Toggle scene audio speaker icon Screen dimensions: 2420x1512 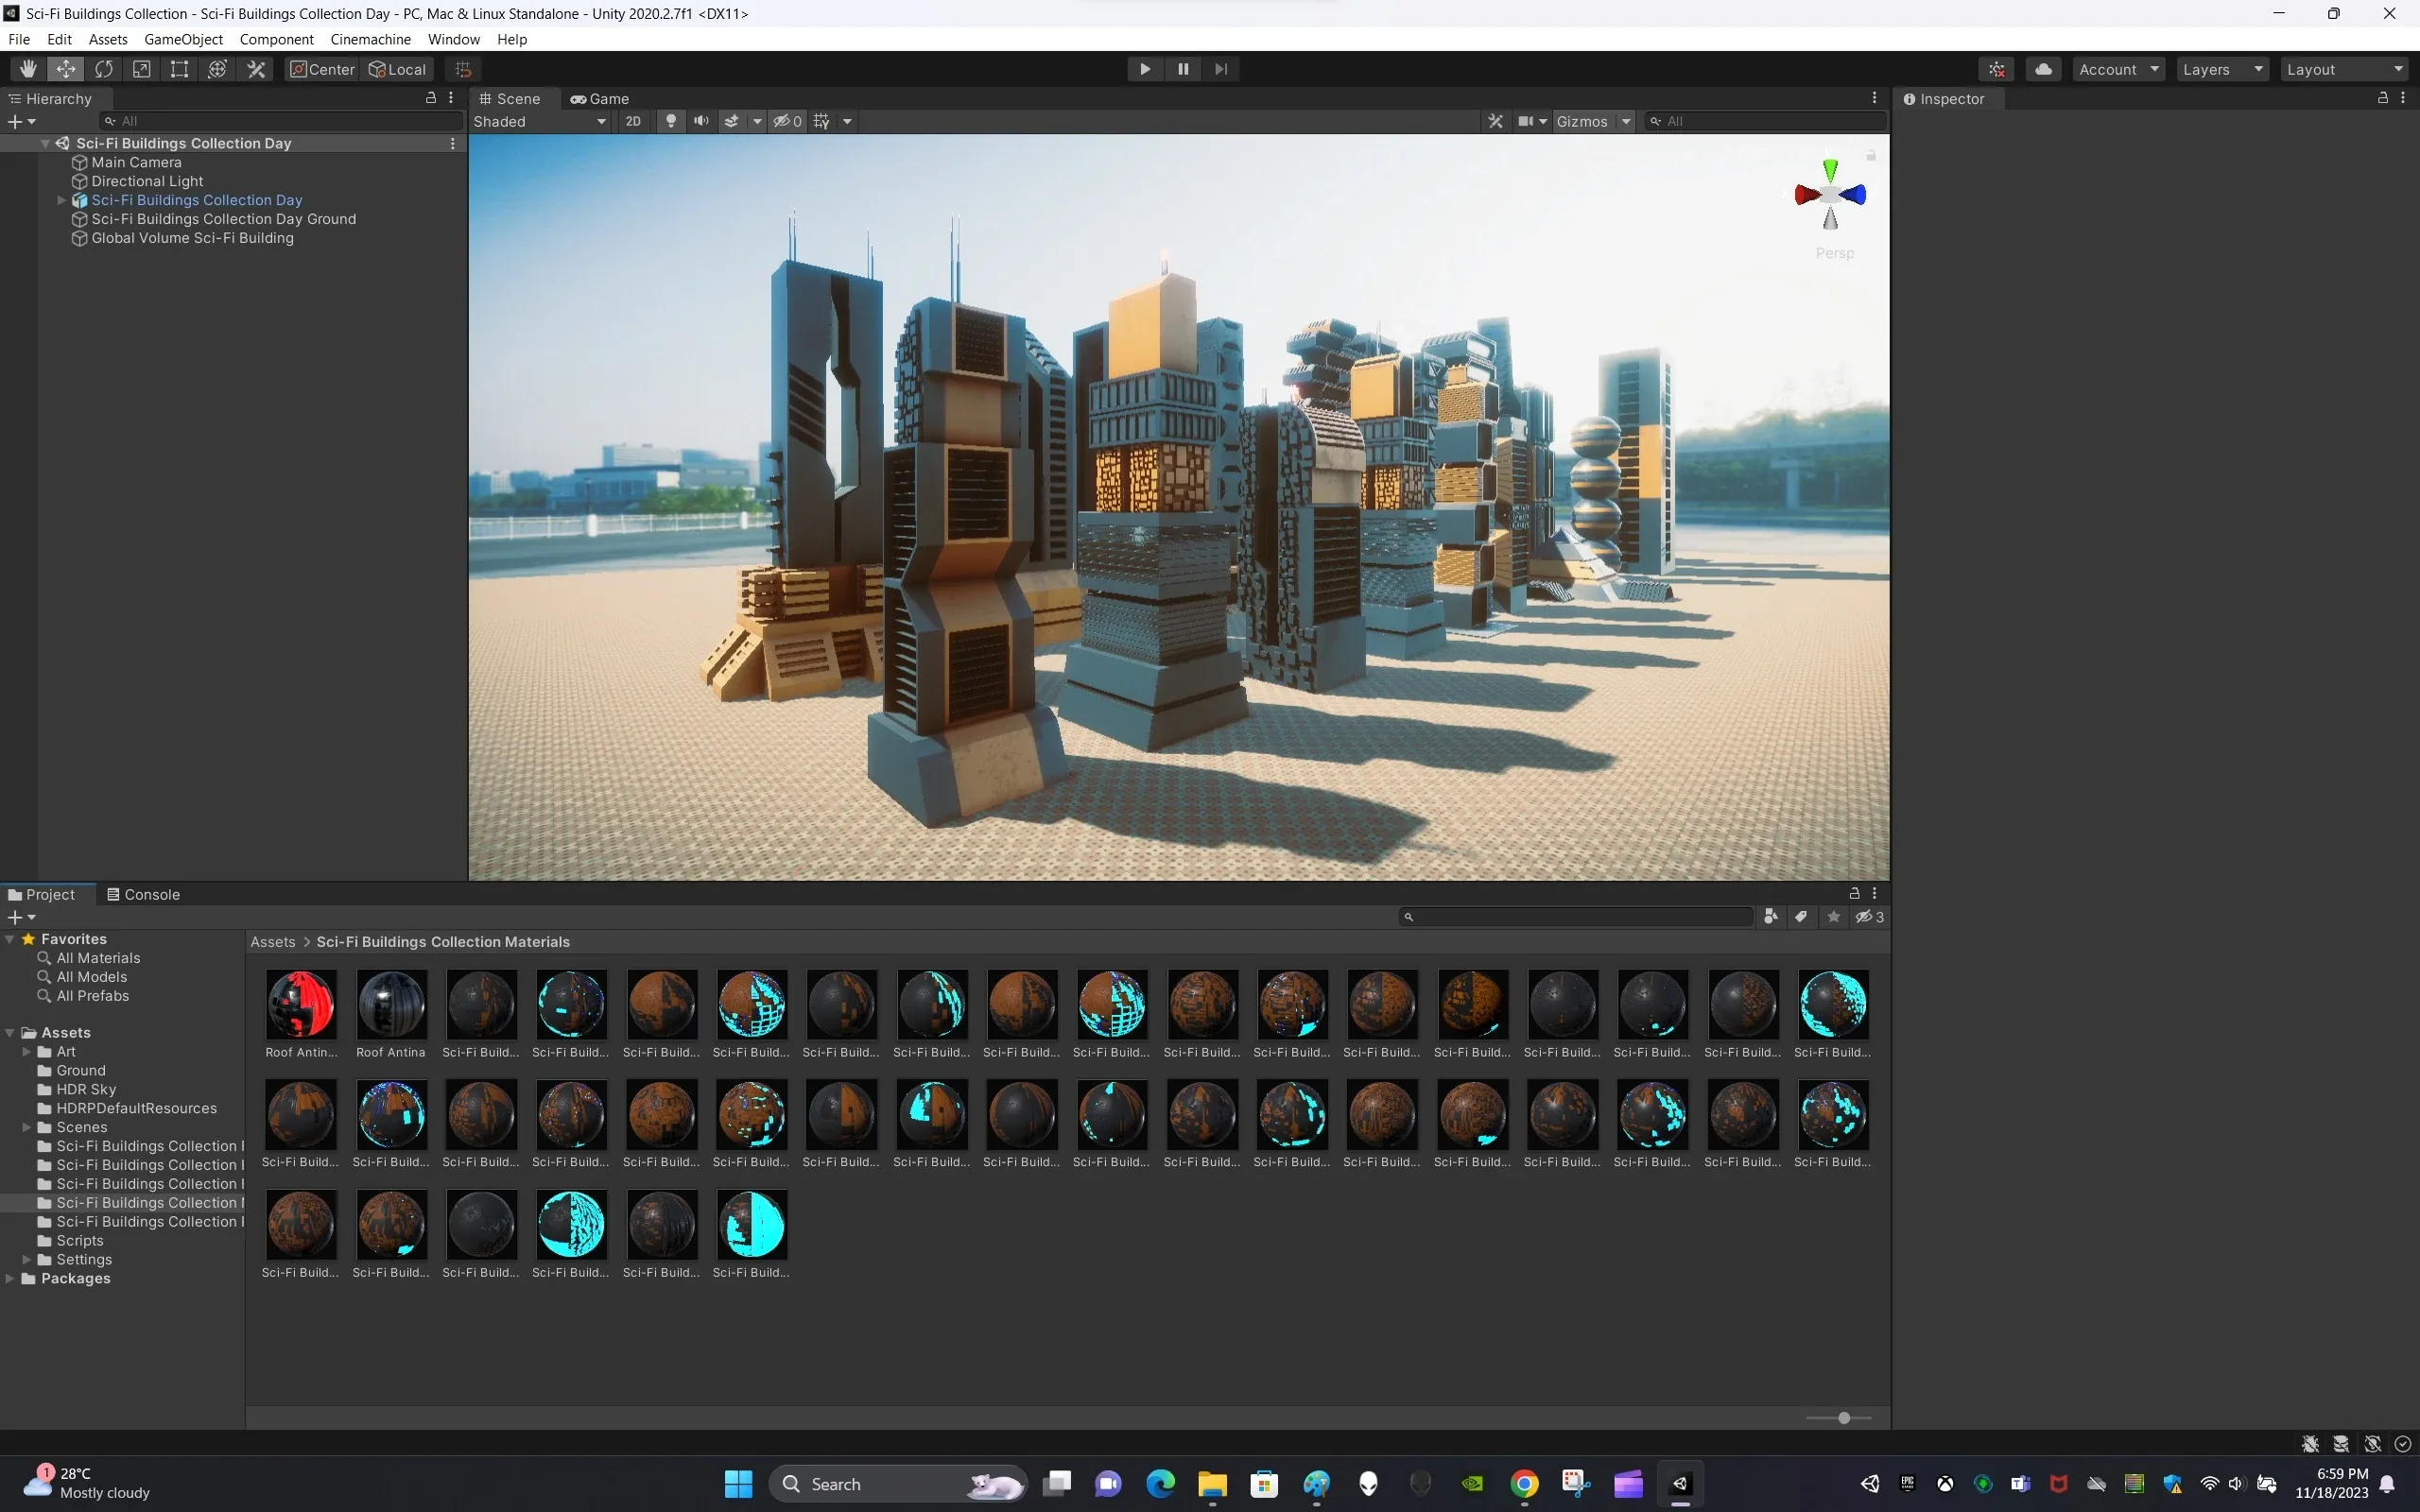701,121
